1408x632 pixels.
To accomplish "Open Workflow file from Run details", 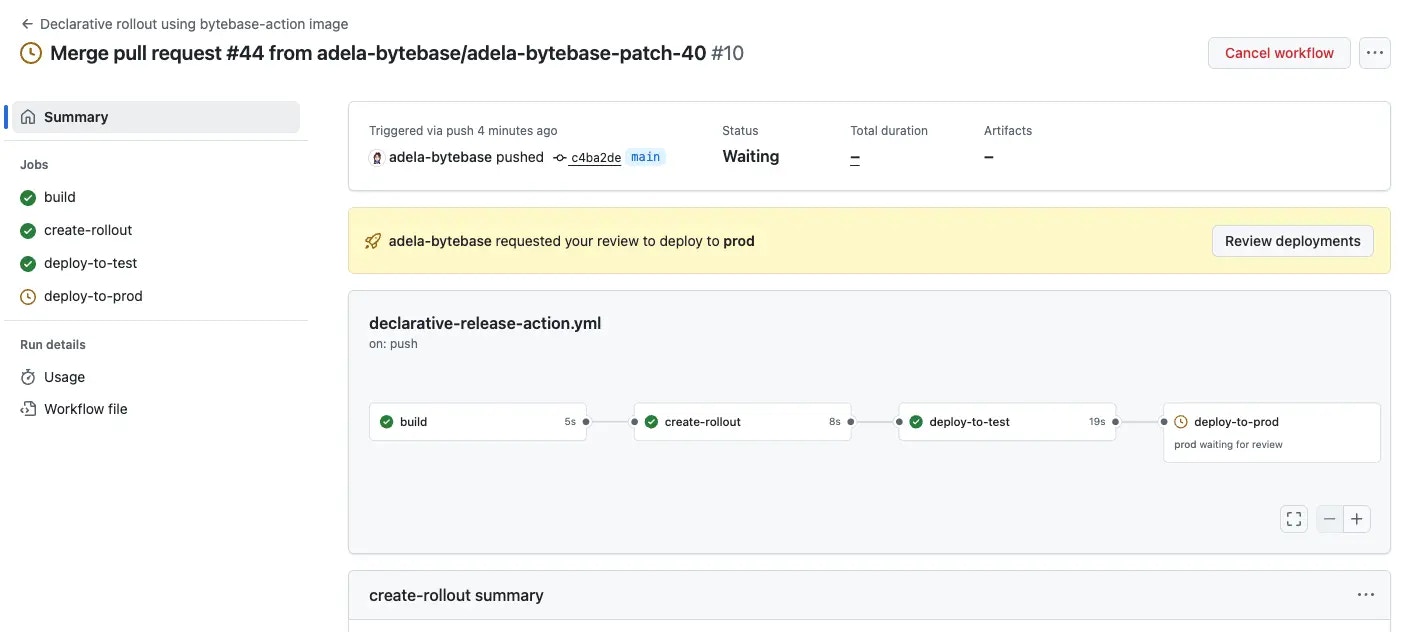I will click(x=85, y=409).
